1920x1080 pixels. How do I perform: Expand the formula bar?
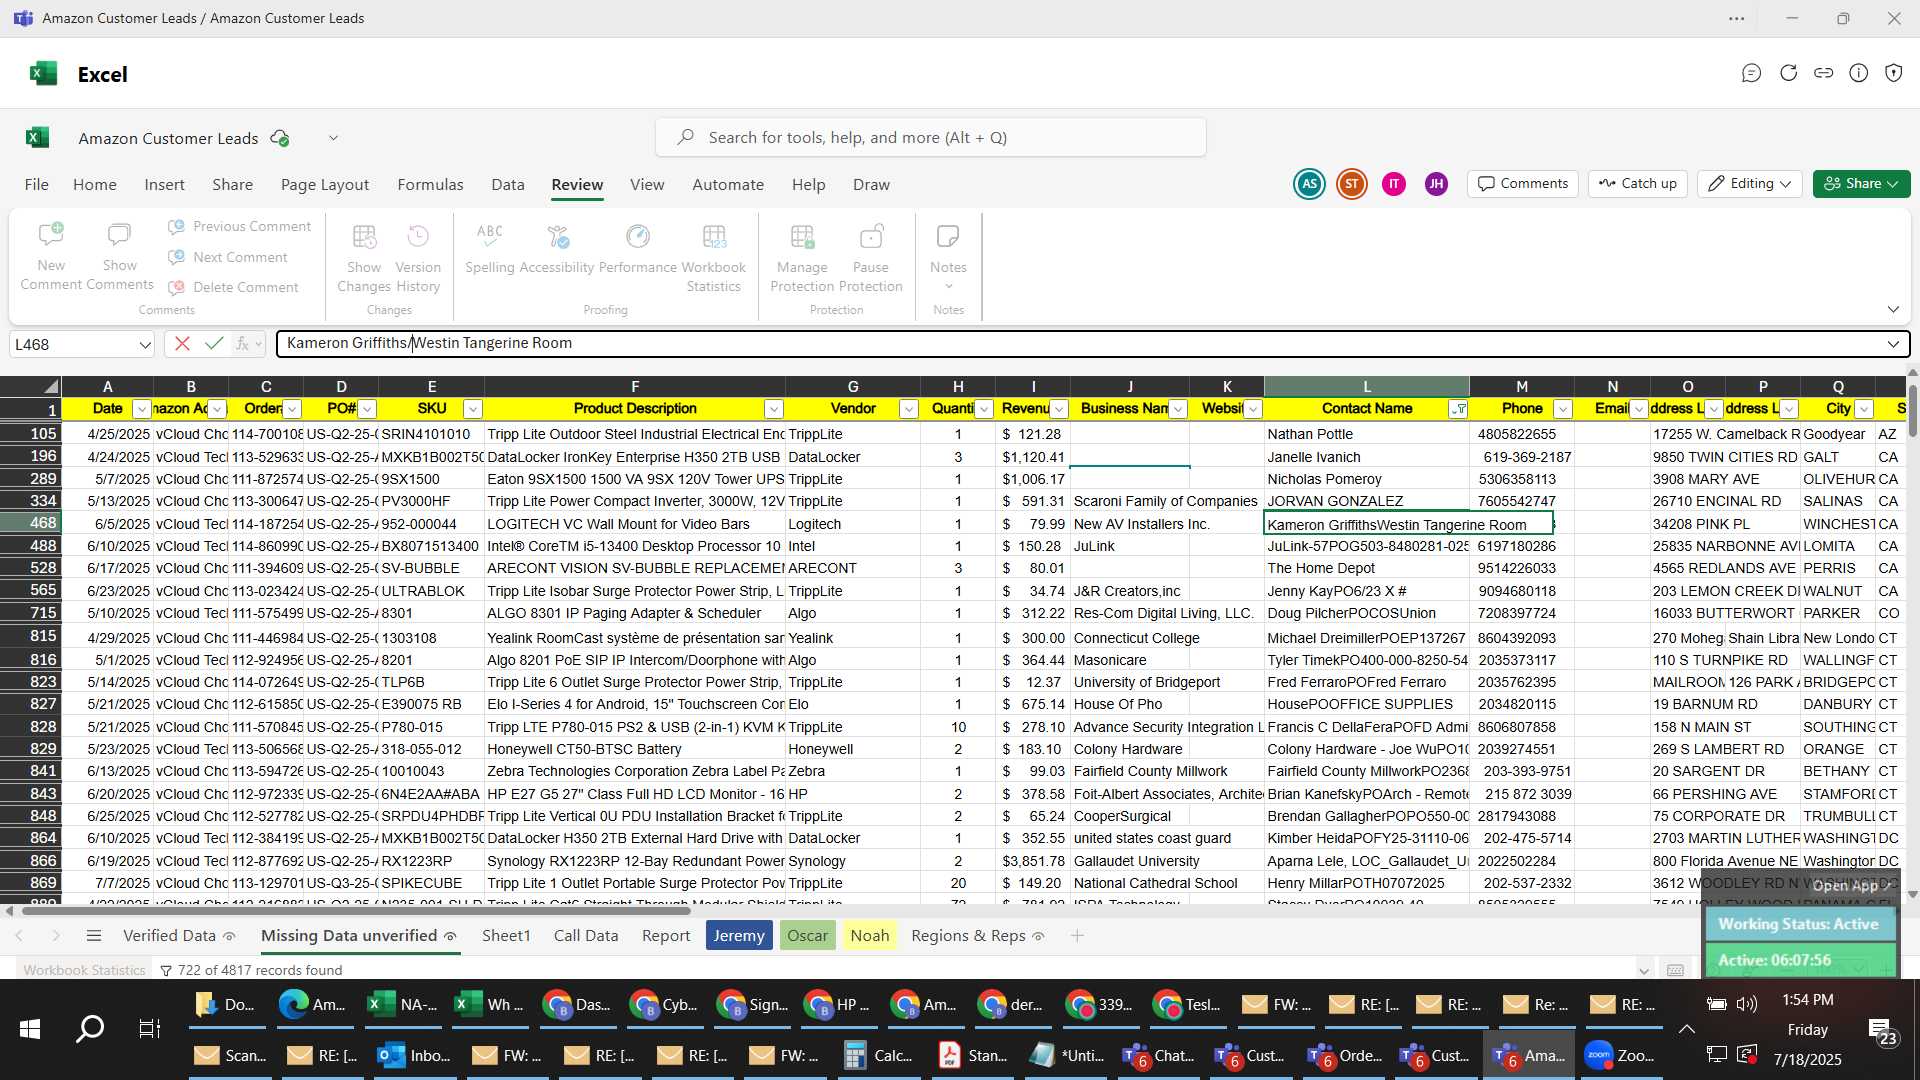tap(1893, 344)
